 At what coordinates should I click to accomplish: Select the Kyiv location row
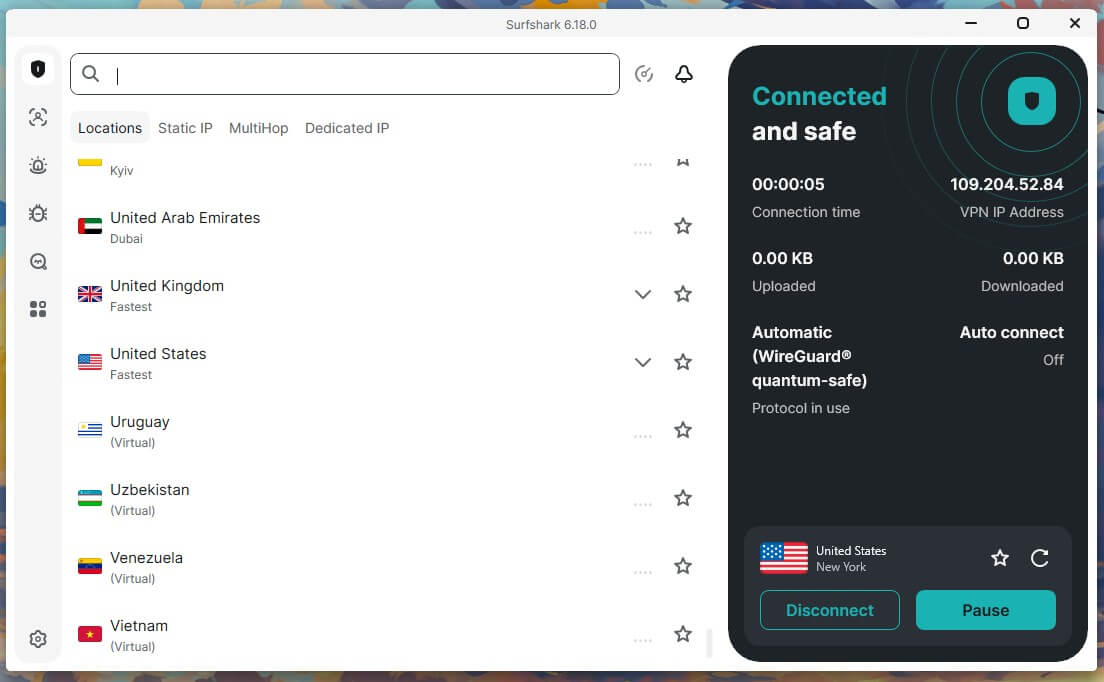pos(384,169)
